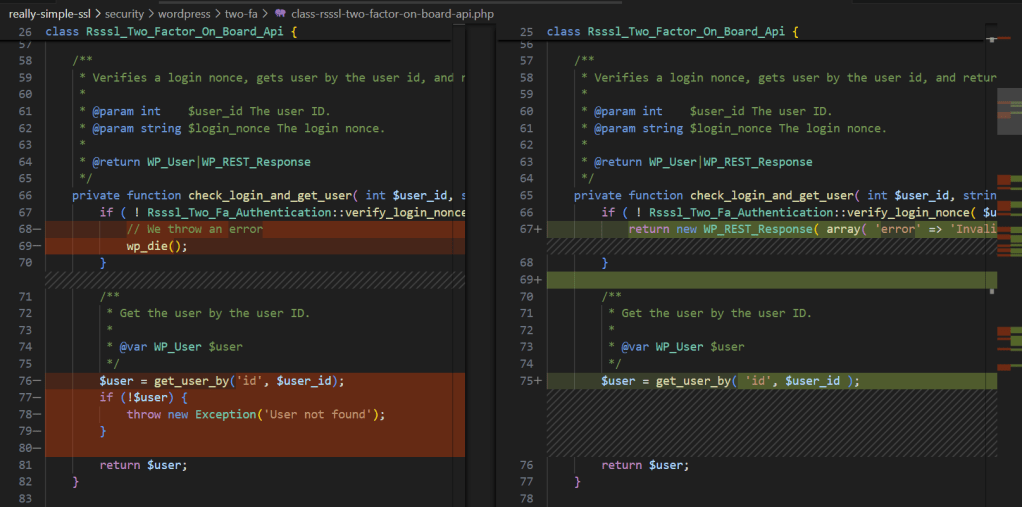Select the two-fa breadcrumb folder
This screenshot has width=1022, height=507.
coord(241,15)
